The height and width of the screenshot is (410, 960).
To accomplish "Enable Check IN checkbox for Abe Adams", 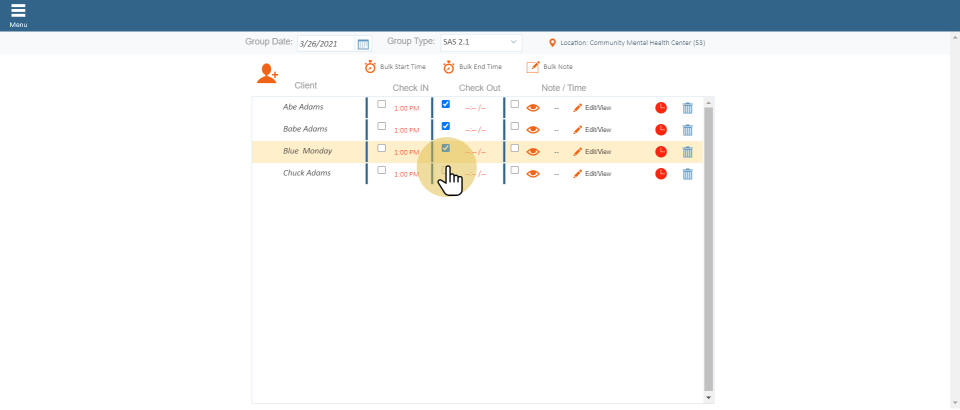I will click(x=381, y=104).
